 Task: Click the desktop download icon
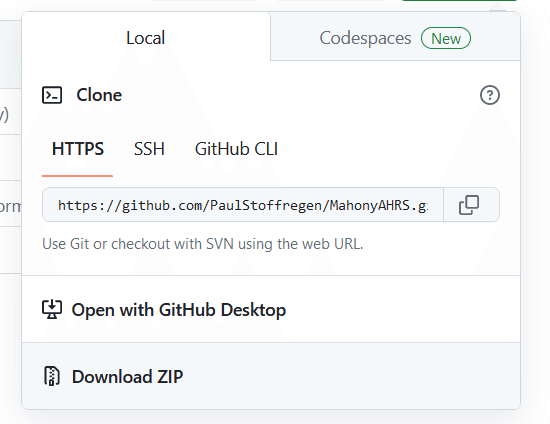coord(52,309)
